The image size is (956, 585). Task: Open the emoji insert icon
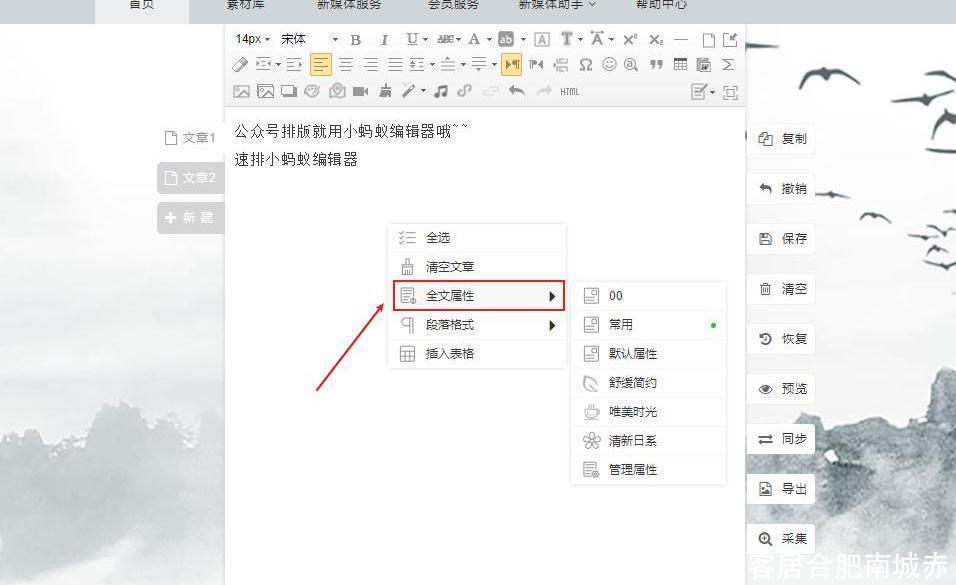coord(610,64)
